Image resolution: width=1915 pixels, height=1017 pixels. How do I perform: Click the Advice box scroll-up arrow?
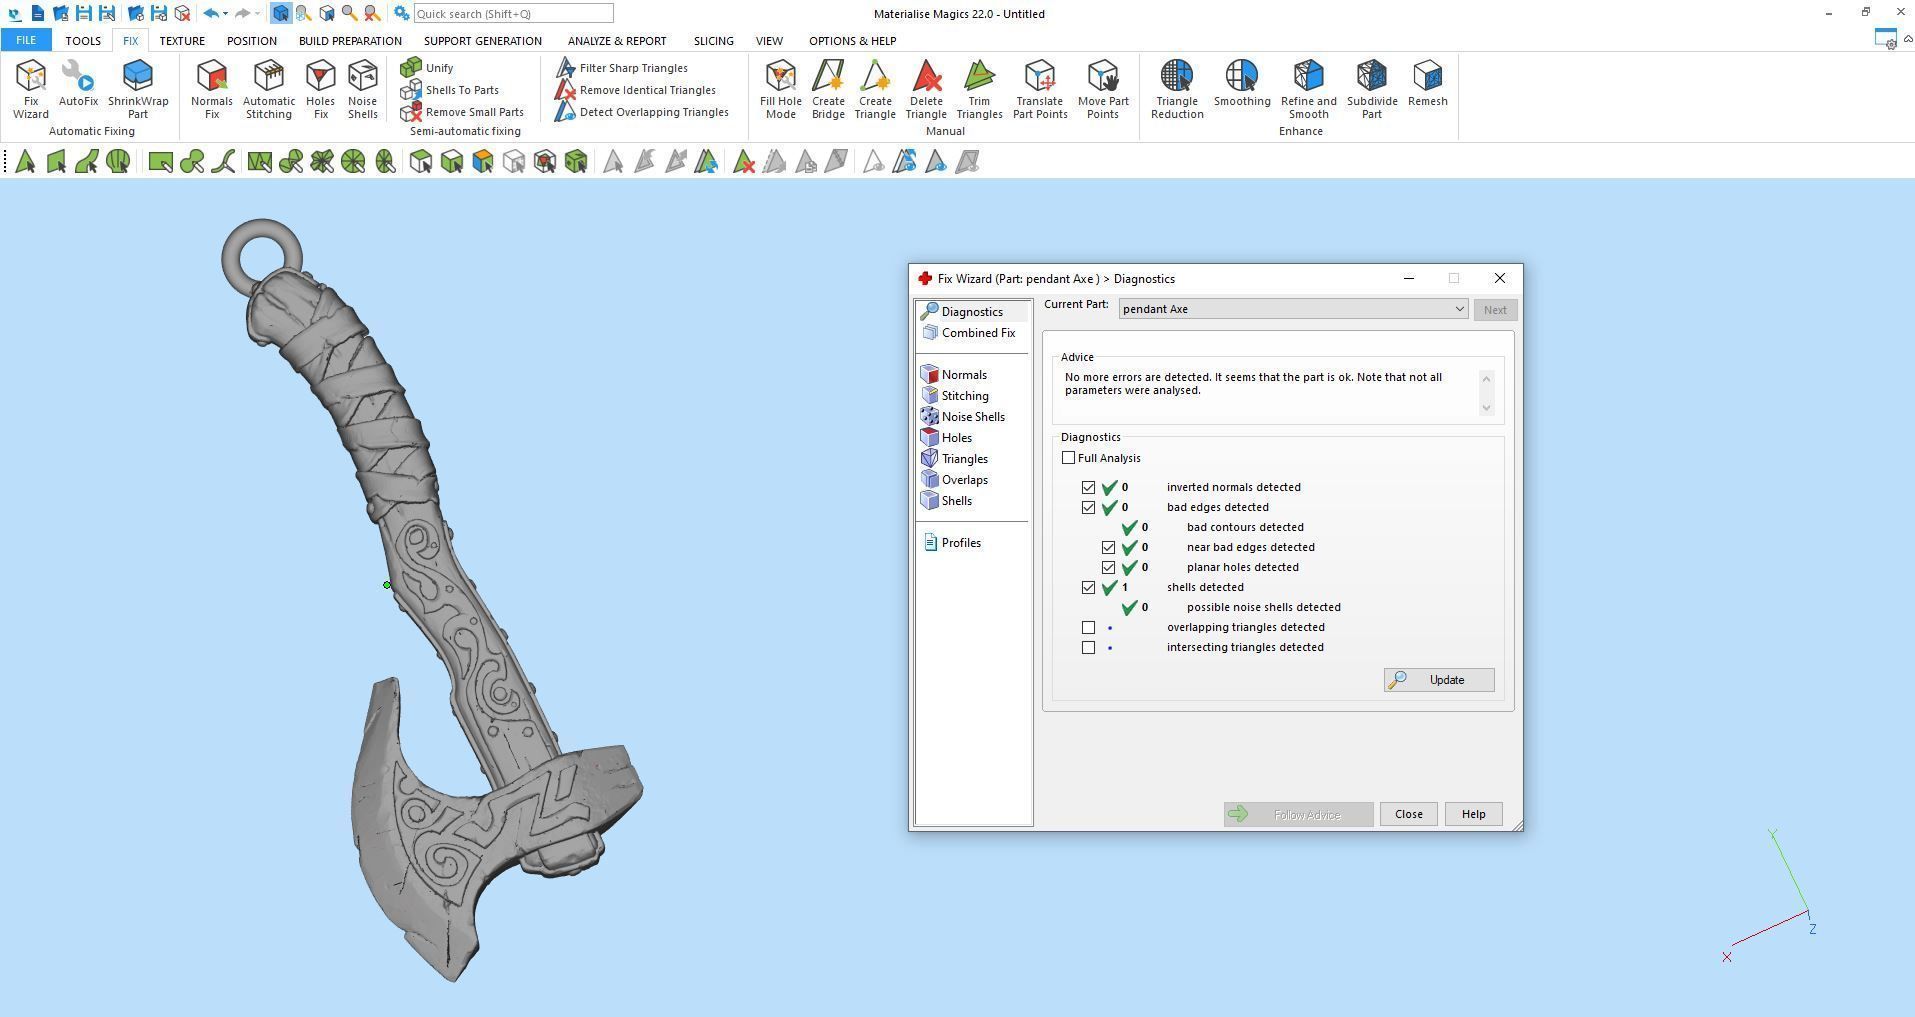(1486, 377)
